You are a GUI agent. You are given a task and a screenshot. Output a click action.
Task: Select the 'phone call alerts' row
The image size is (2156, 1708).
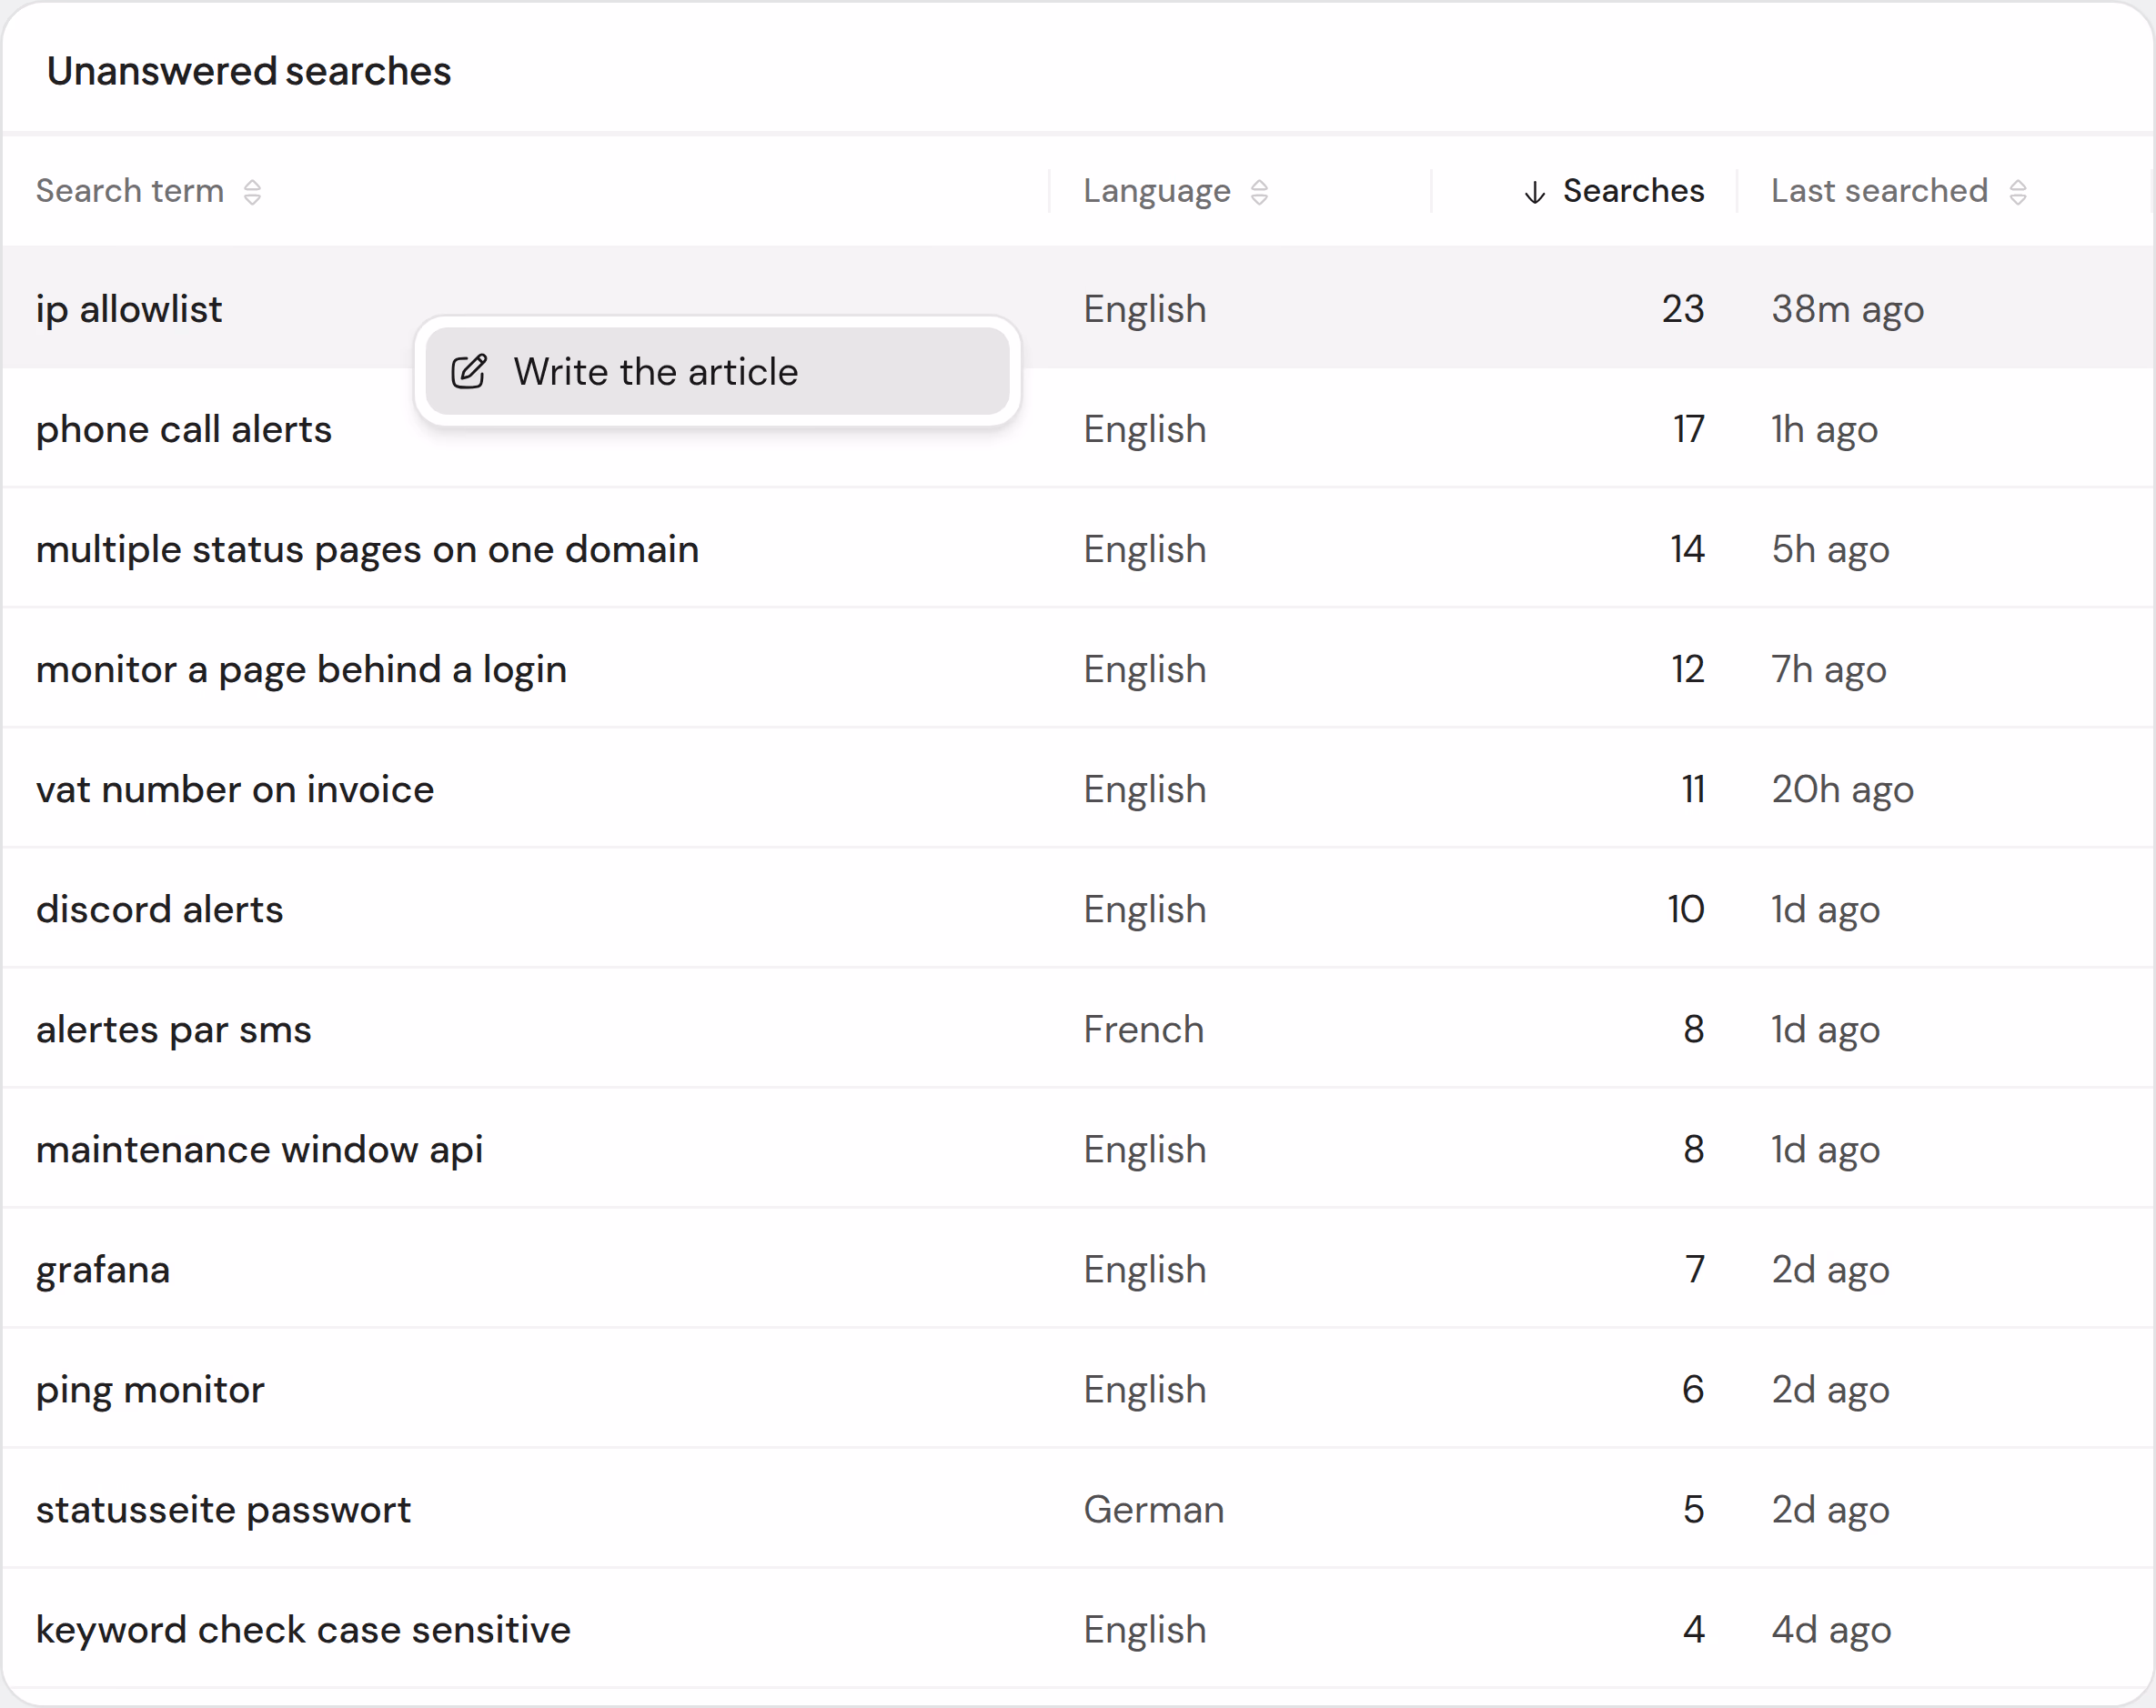pos(1078,429)
